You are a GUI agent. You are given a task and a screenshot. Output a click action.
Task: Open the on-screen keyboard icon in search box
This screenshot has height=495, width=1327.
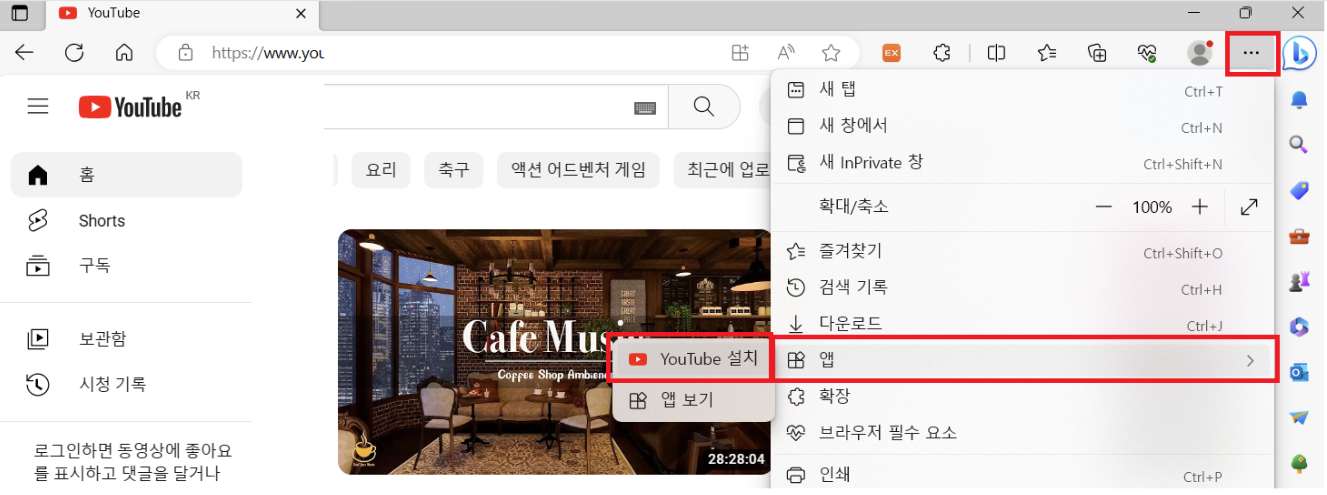645,107
